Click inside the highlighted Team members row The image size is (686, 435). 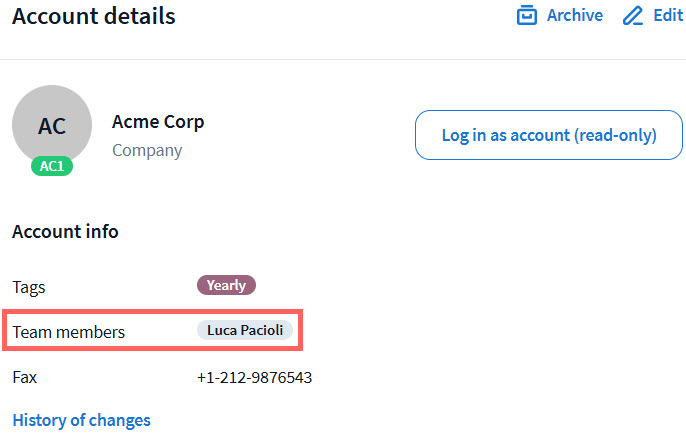pos(160,331)
